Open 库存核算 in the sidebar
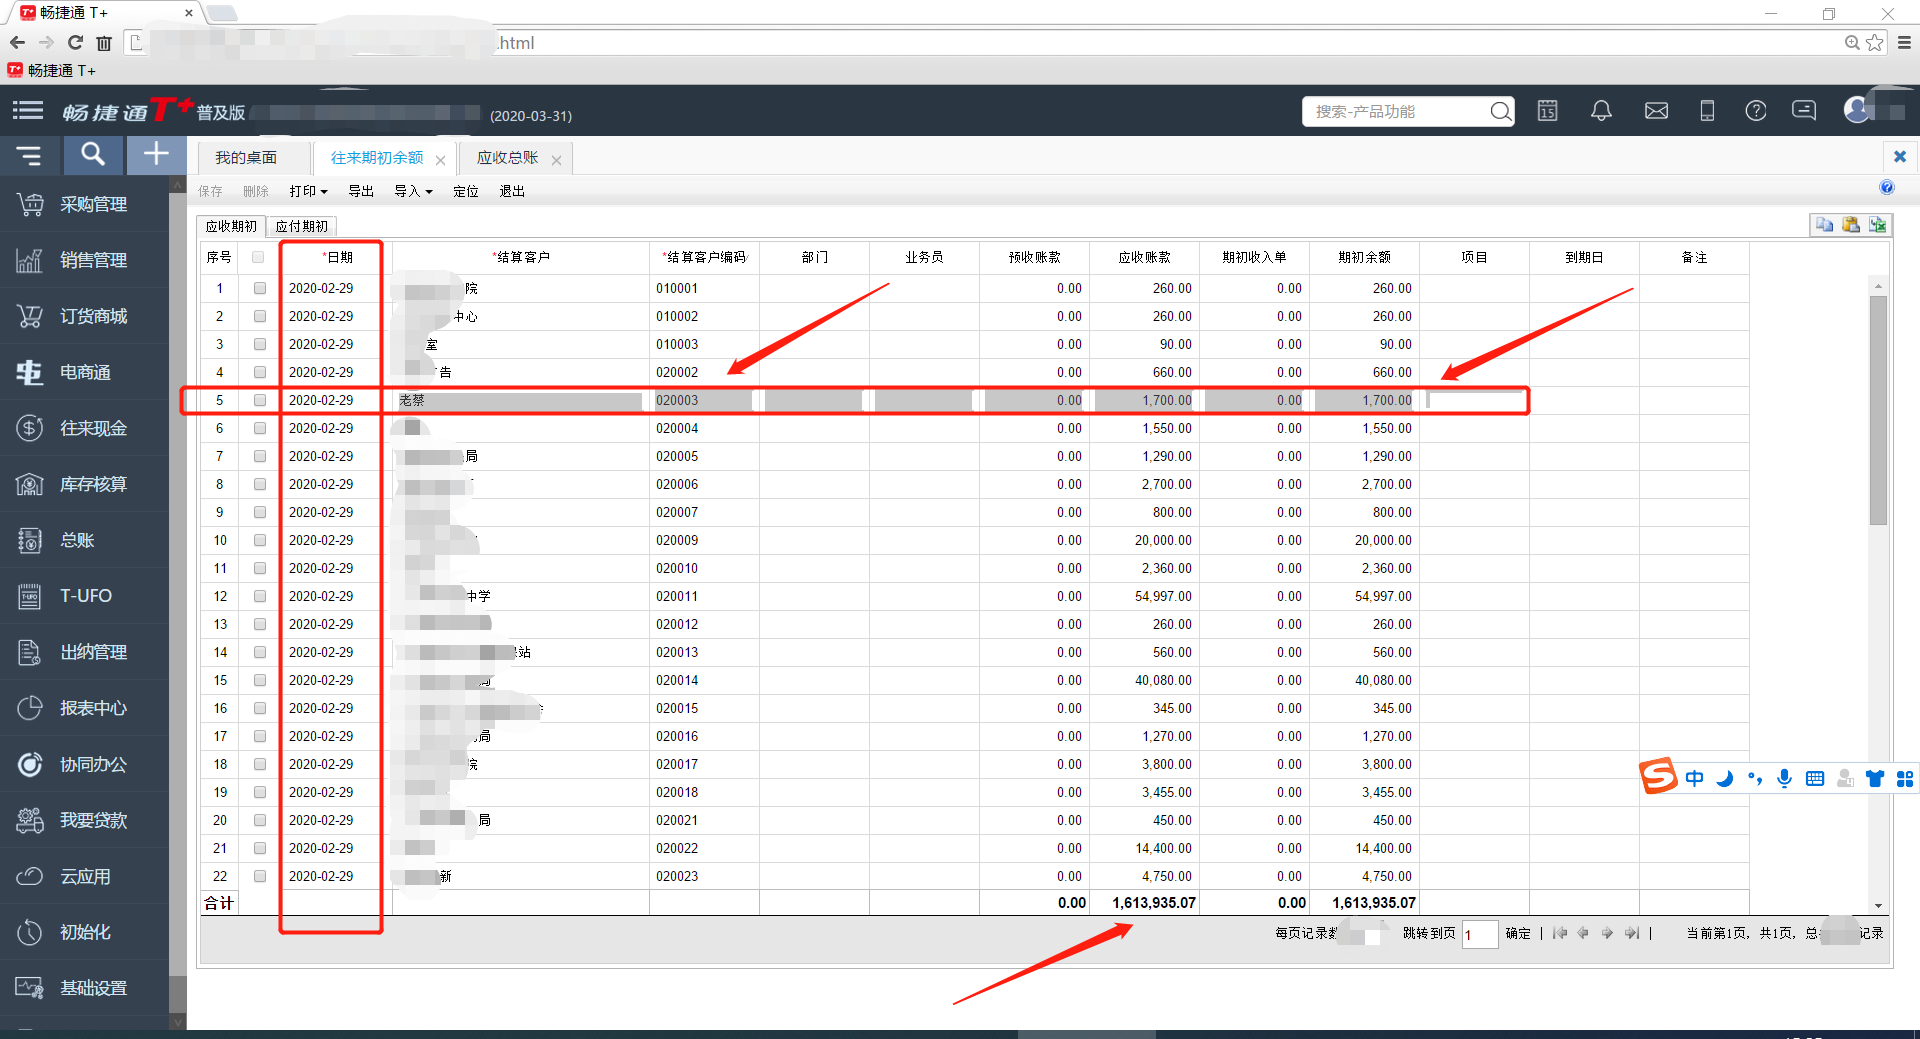 pyautogui.click(x=85, y=484)
